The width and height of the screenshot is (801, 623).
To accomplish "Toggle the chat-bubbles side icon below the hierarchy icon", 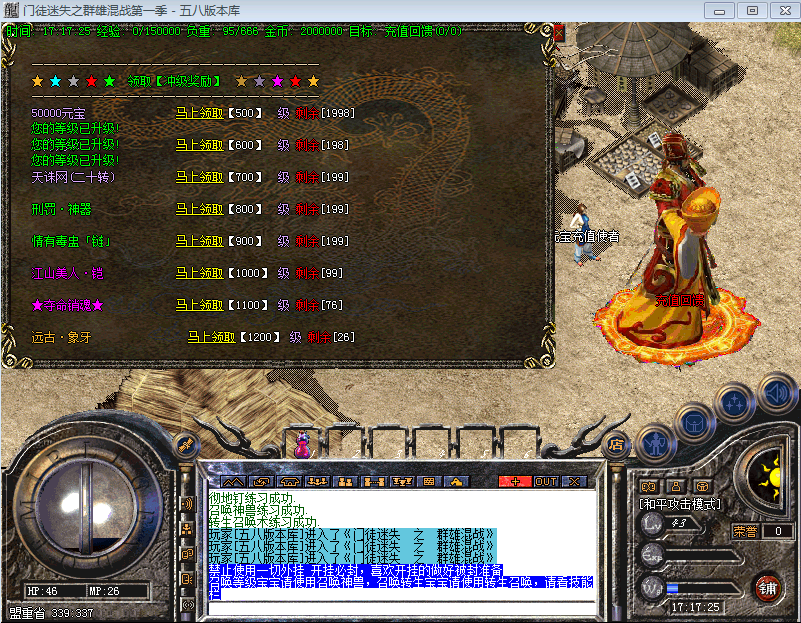I will click(187, 554).
